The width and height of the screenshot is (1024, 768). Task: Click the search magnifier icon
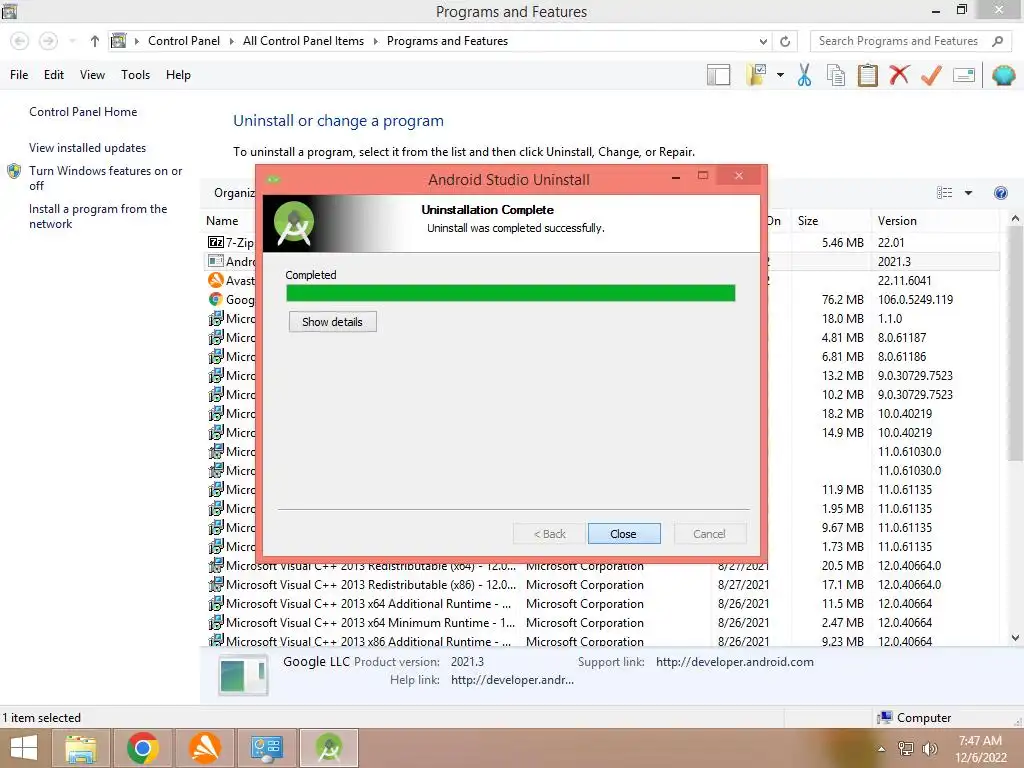(x=997, y=41)
